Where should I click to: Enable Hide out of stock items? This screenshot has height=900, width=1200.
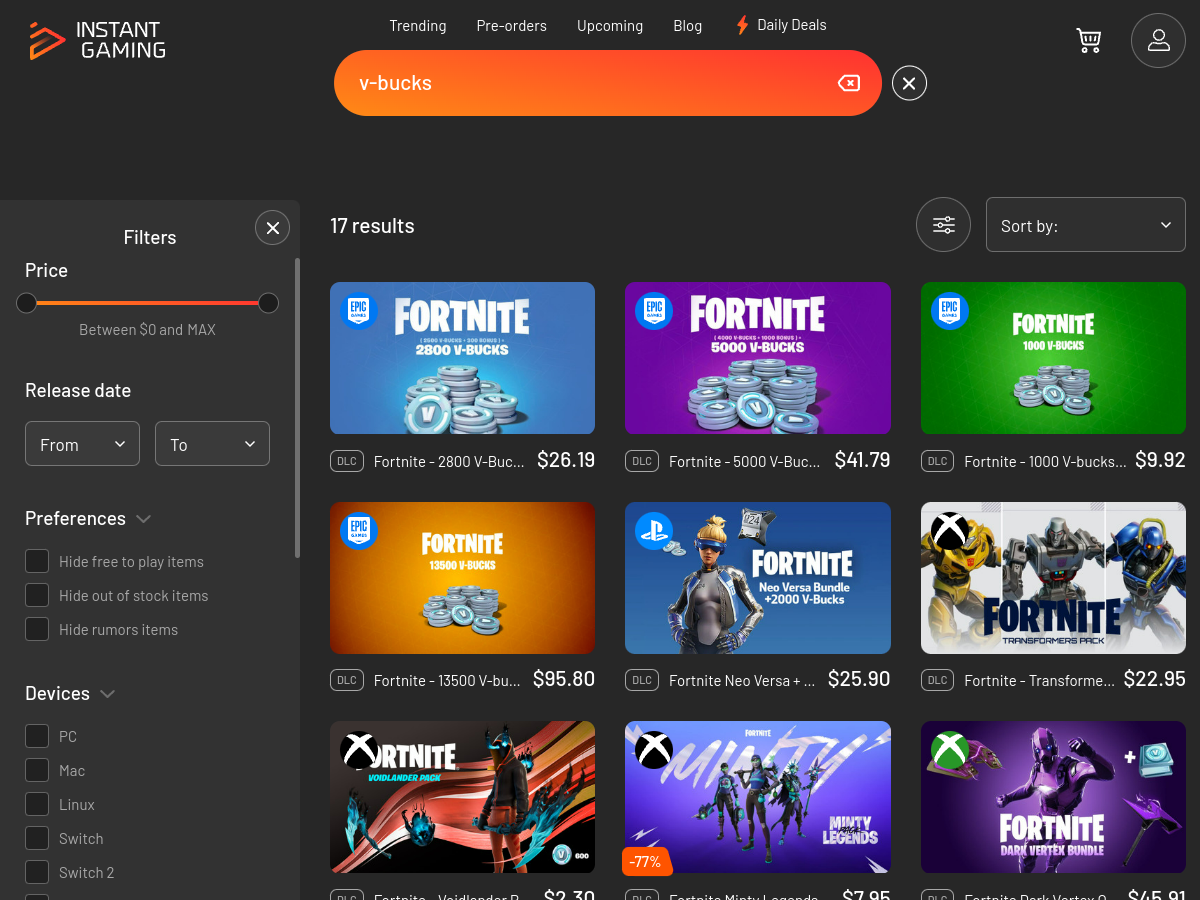point(37,596)
